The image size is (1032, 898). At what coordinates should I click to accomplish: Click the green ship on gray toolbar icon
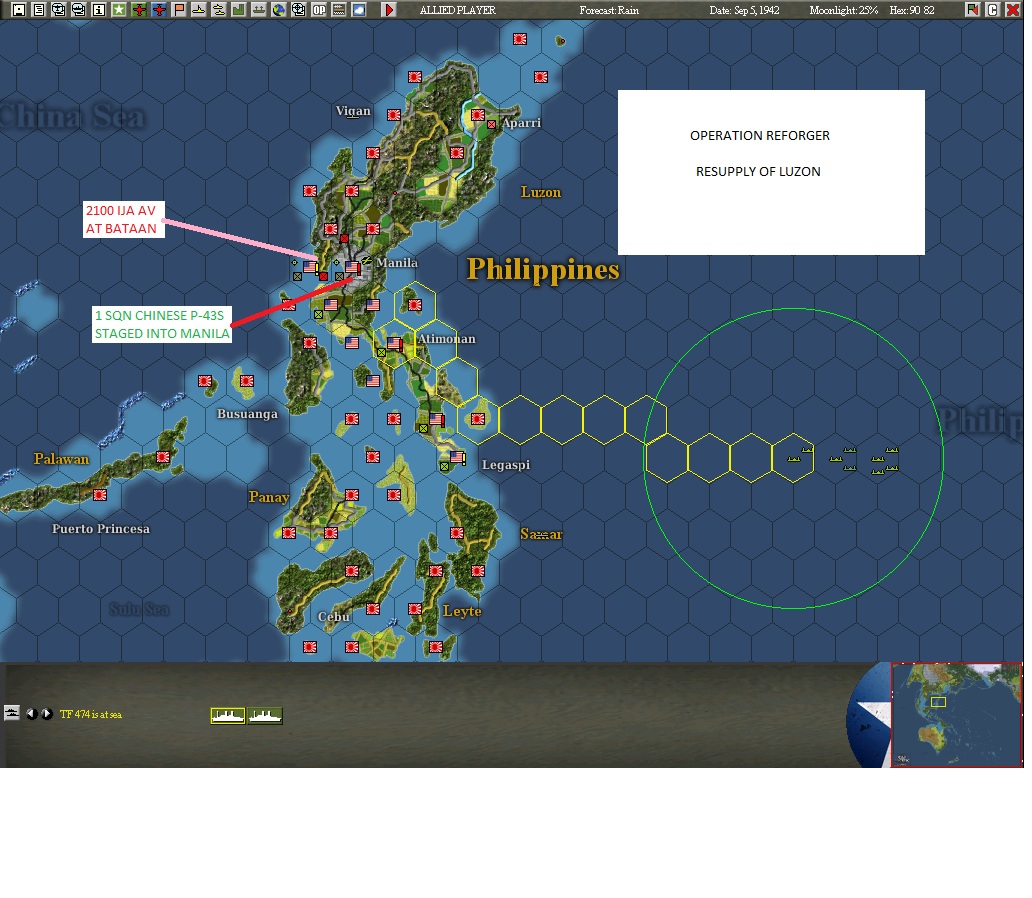click(x=259, y=10)
